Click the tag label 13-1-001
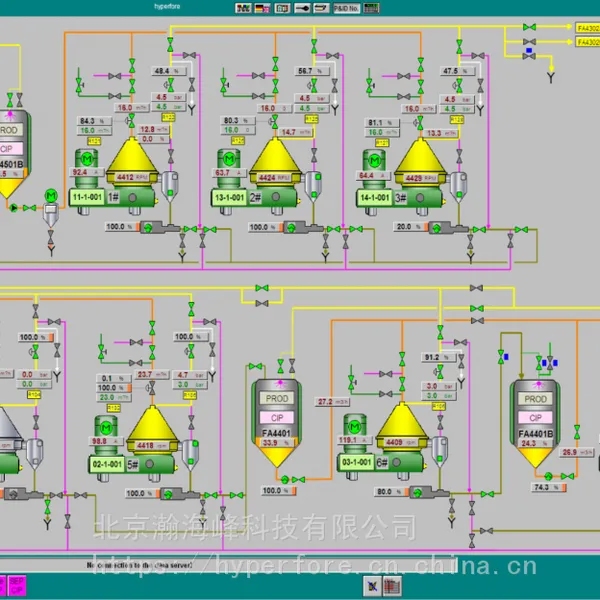This screenshot has width=600, height=600. [x=230, y=198]
